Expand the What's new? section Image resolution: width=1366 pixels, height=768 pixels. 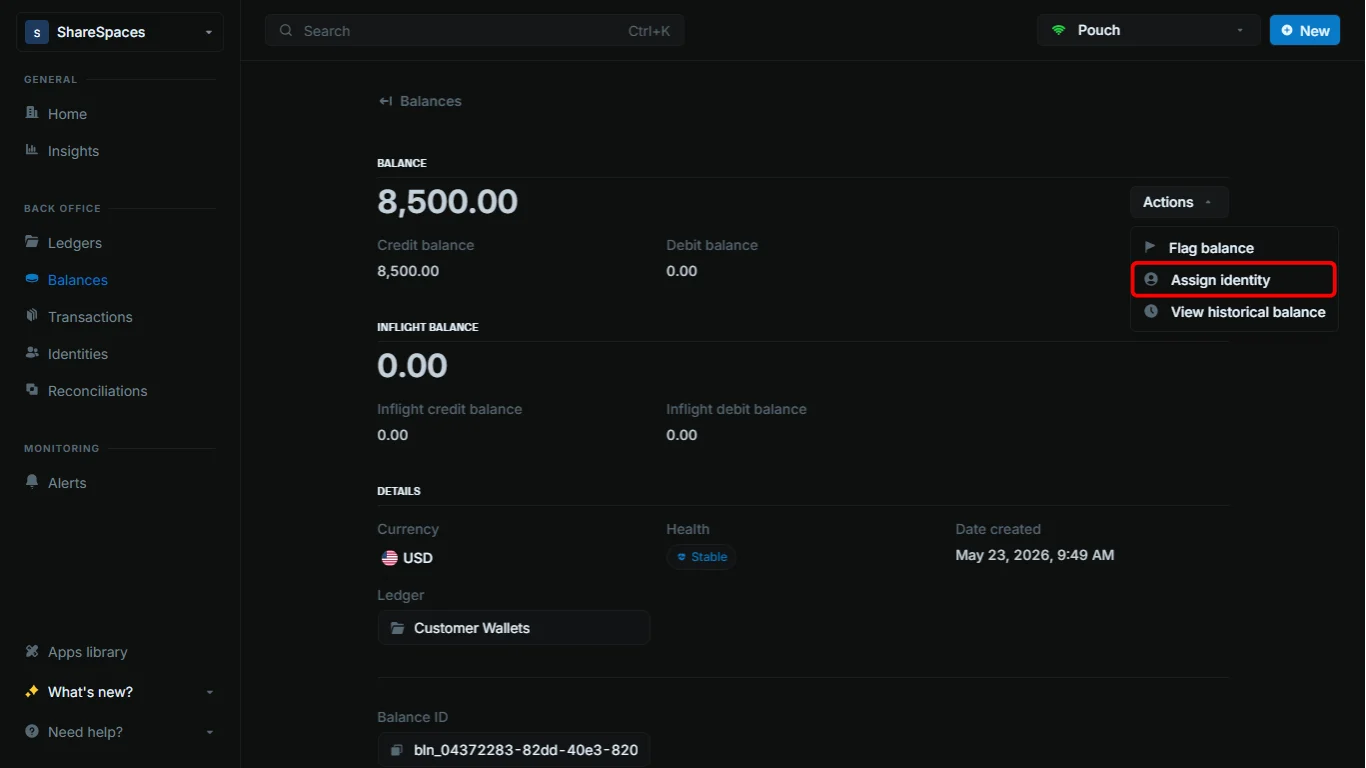[120, 692]
